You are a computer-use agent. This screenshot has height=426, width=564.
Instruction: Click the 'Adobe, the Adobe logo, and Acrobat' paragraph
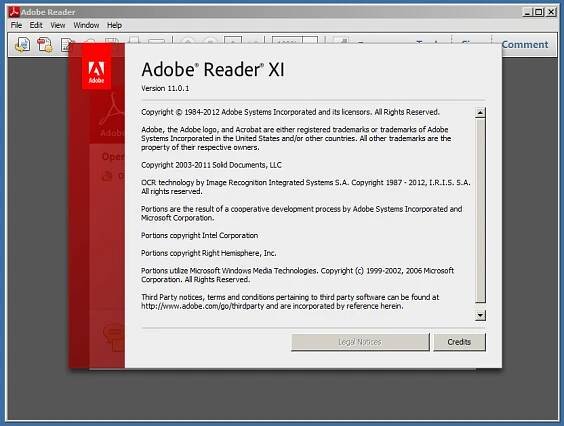296,139
